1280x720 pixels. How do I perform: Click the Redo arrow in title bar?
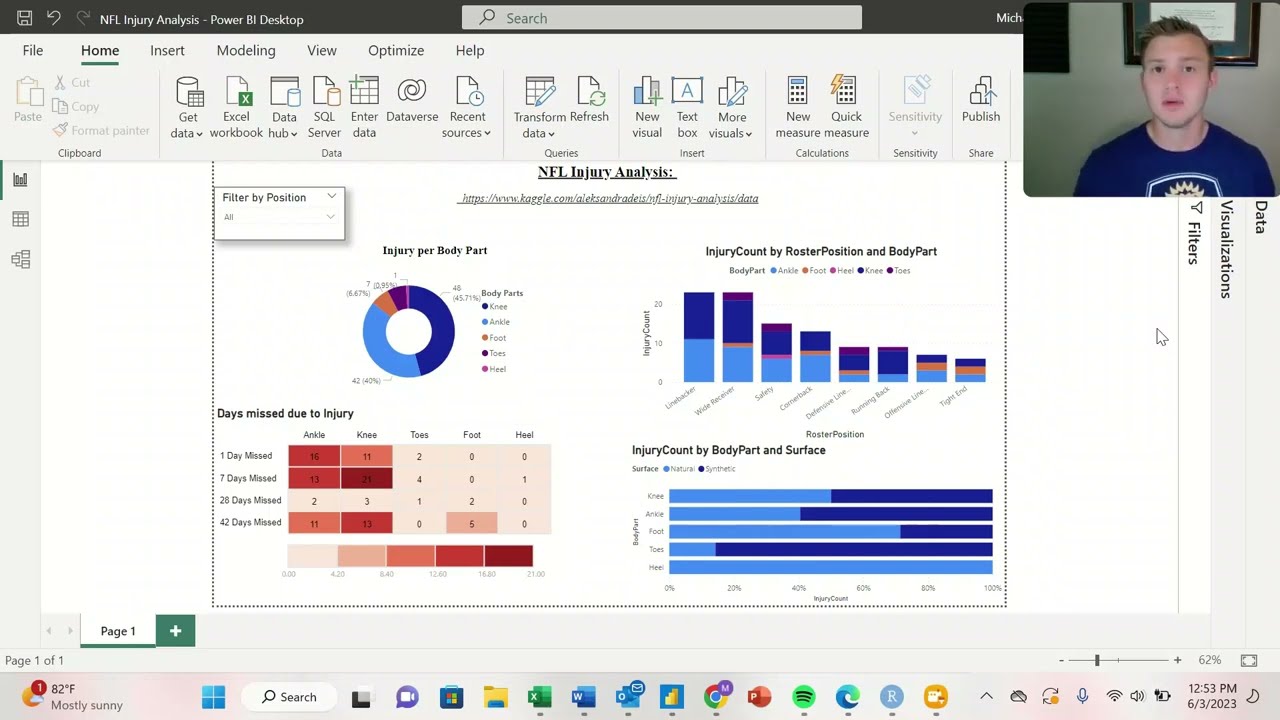pyautogui.click(x=82, y=18)
